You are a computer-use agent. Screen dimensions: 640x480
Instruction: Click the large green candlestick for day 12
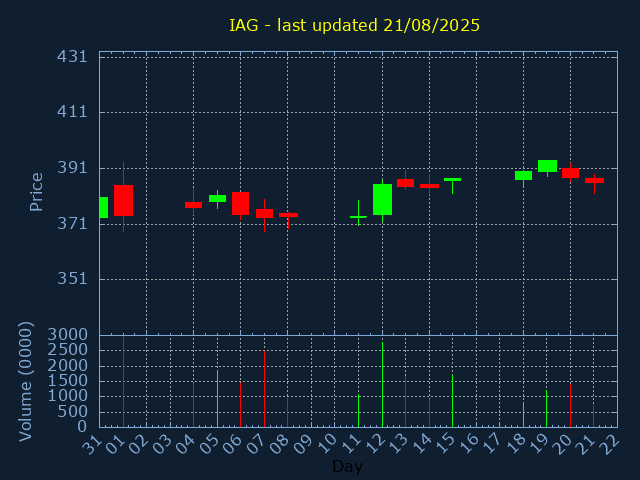point(382,200)
